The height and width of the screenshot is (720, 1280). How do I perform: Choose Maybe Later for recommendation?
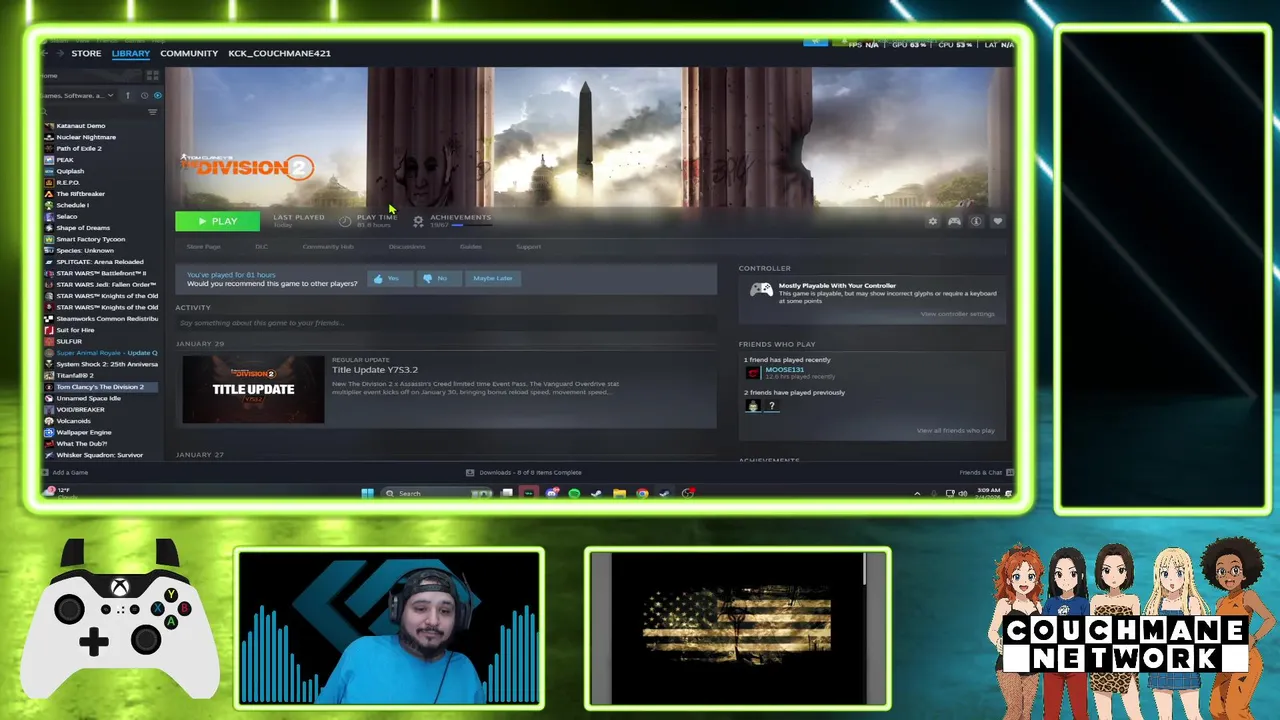(x=493, y=278)
